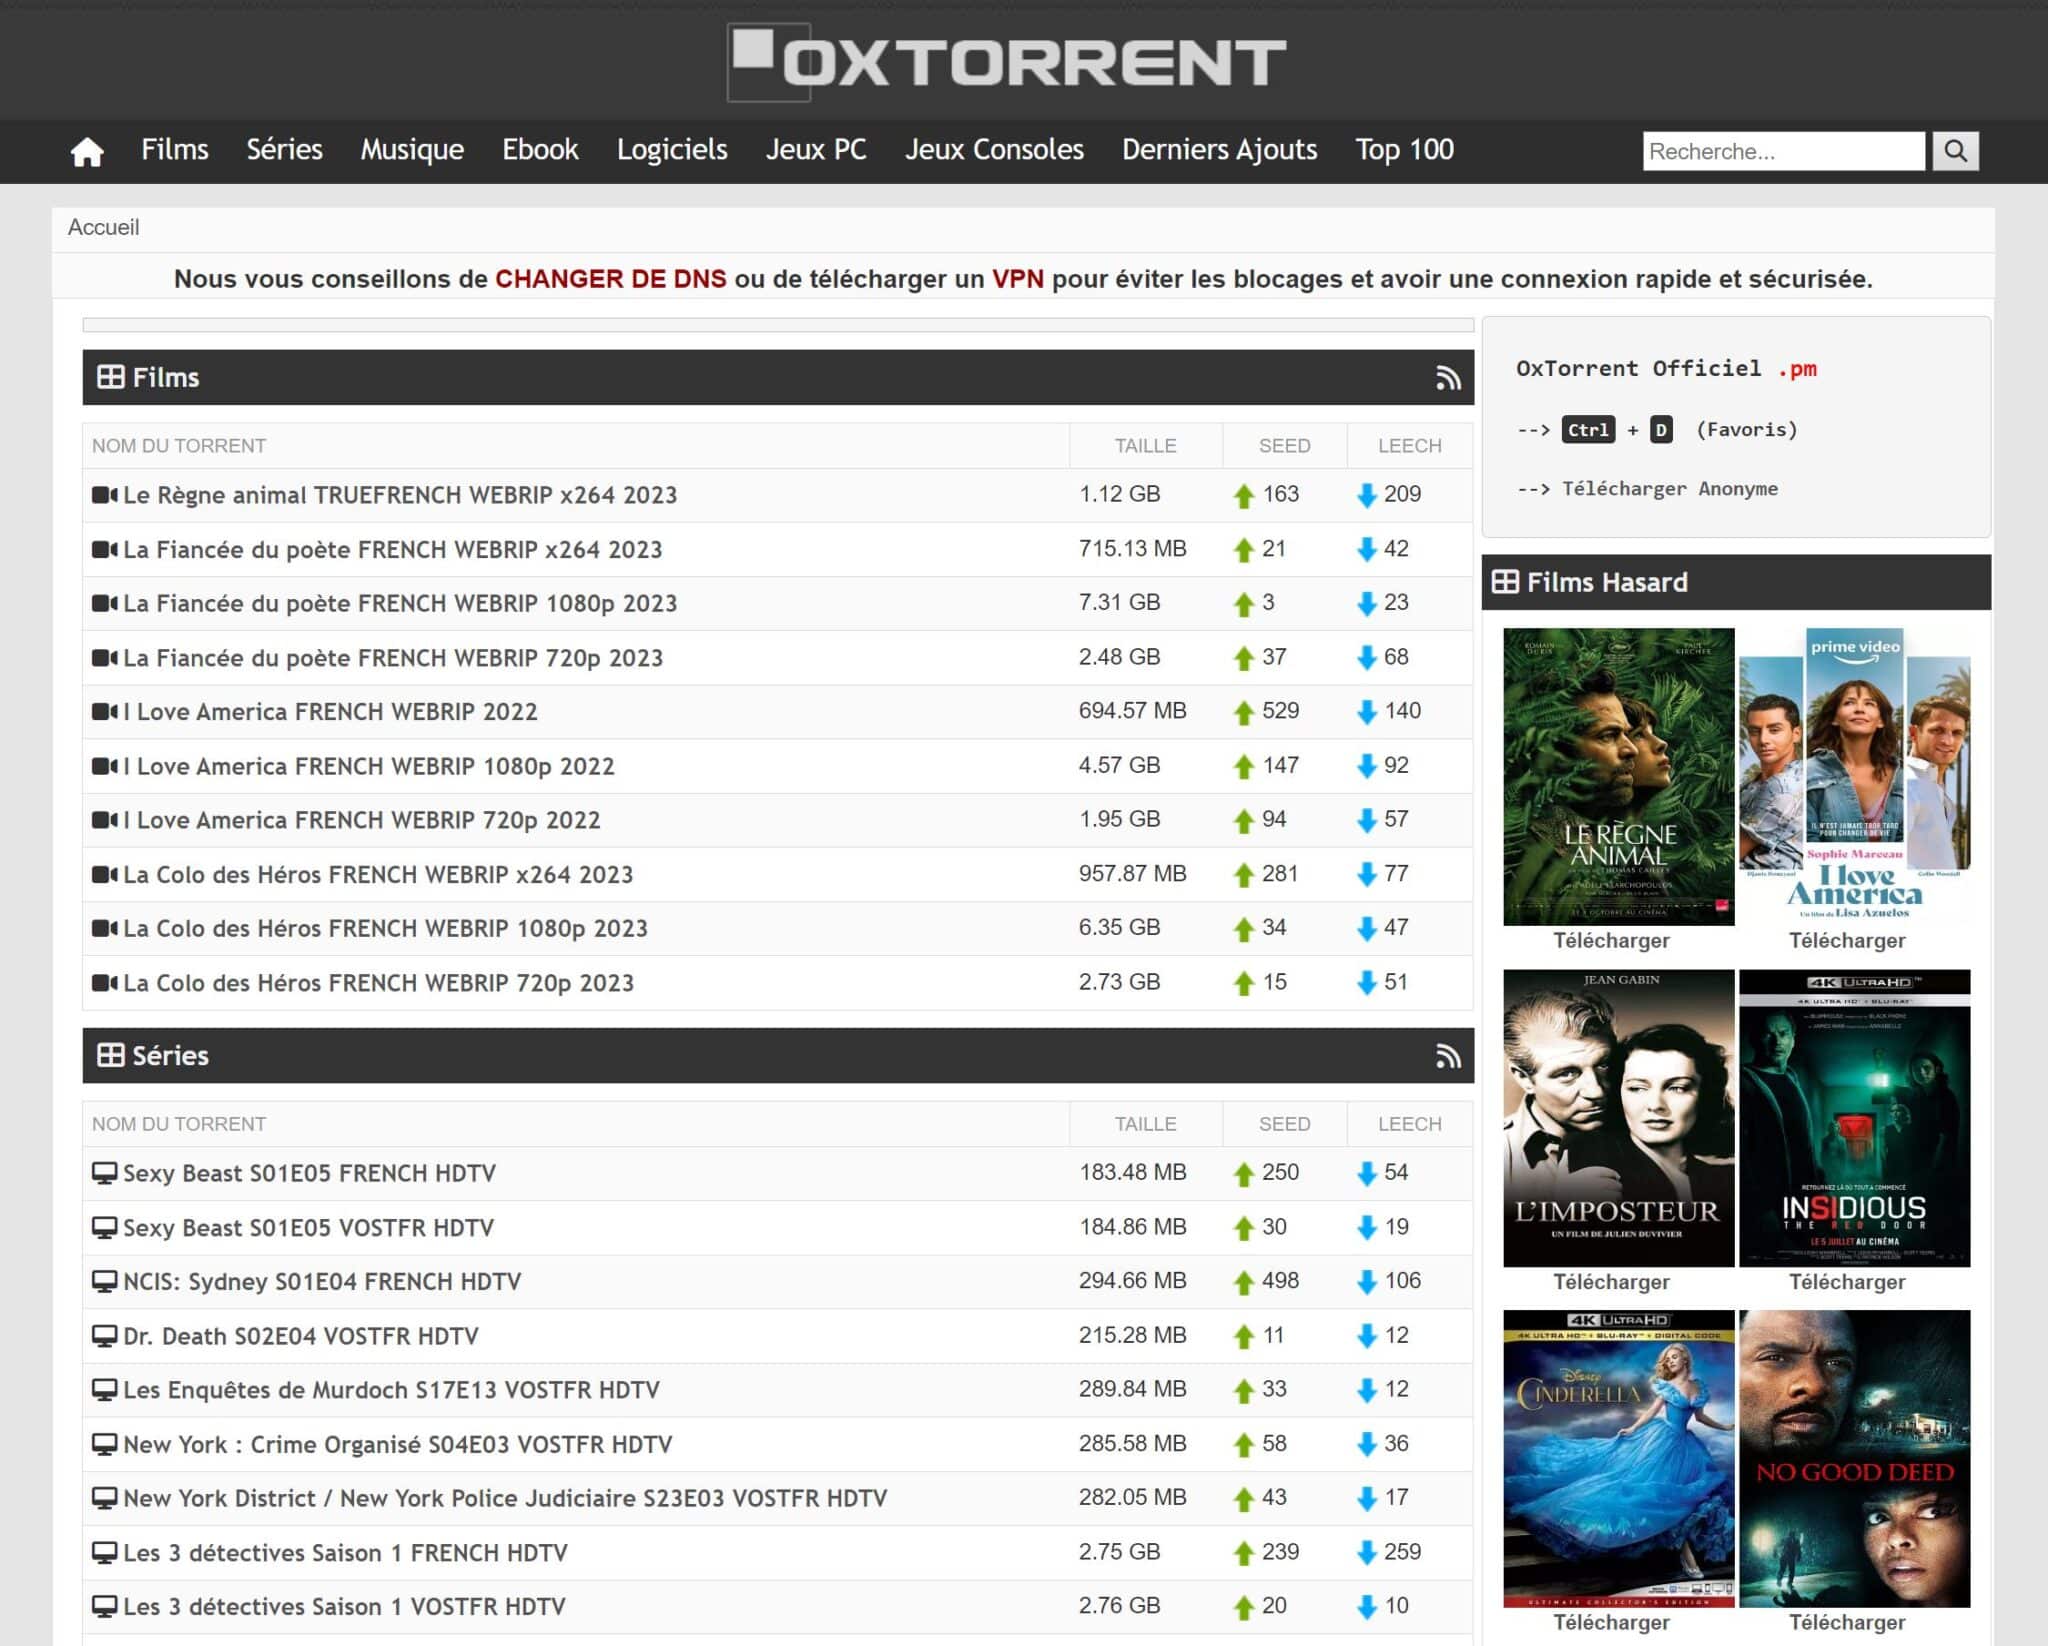Open Sexy Beast S01E05 VOSTFR HDTV

point(308,1227)
